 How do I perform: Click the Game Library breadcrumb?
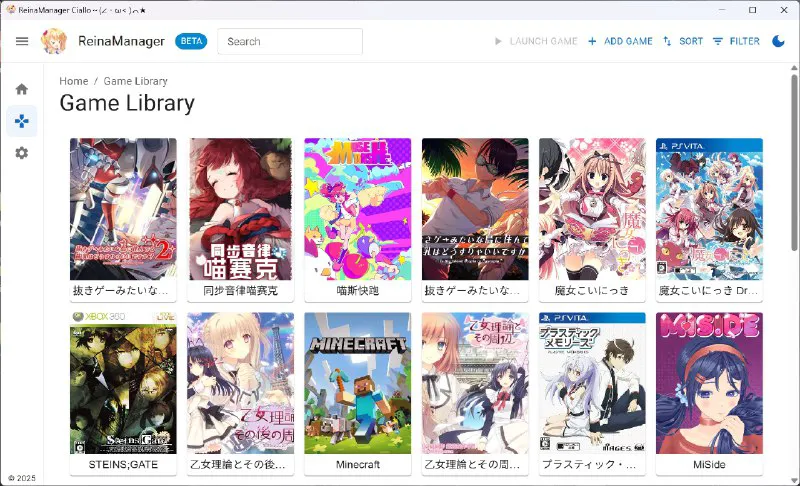pos(135,81)
